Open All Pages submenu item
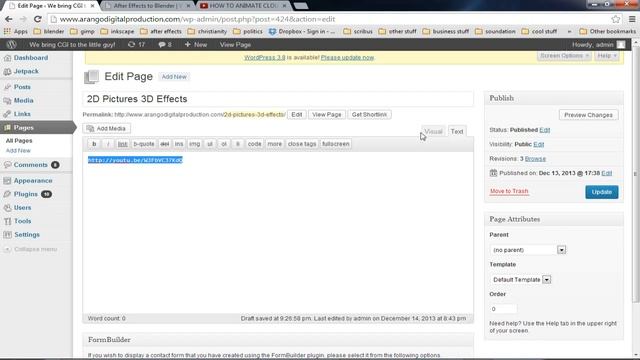 [19, 140]
